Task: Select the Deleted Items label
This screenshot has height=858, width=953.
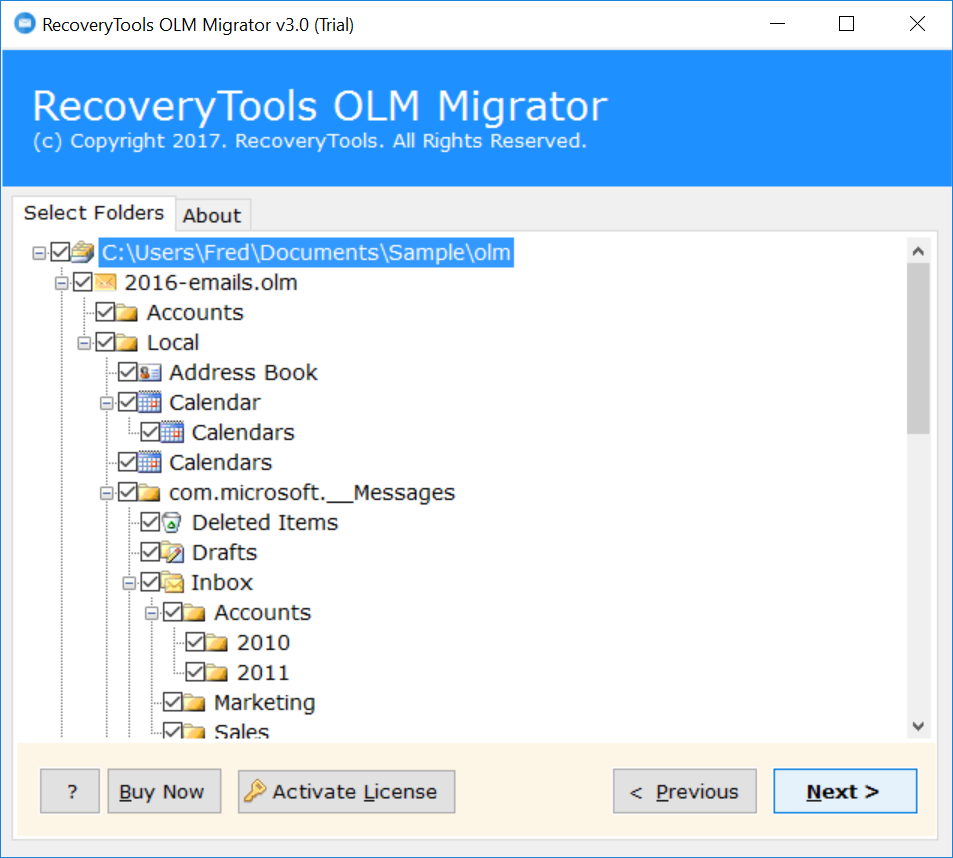Action: click(x=265, y=523)
